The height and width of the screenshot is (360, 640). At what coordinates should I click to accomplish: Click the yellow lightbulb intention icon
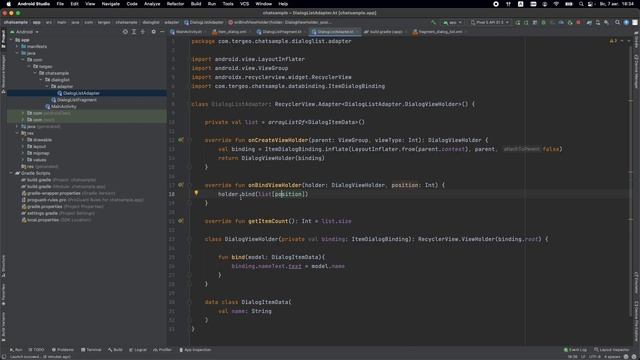196,193
